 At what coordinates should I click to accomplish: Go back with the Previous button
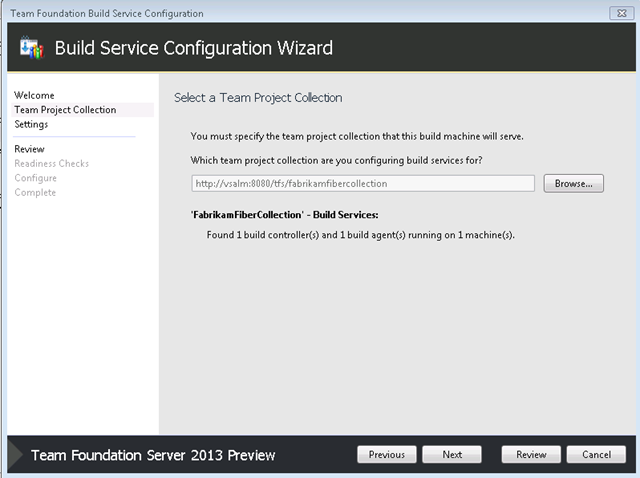point(387,454)
